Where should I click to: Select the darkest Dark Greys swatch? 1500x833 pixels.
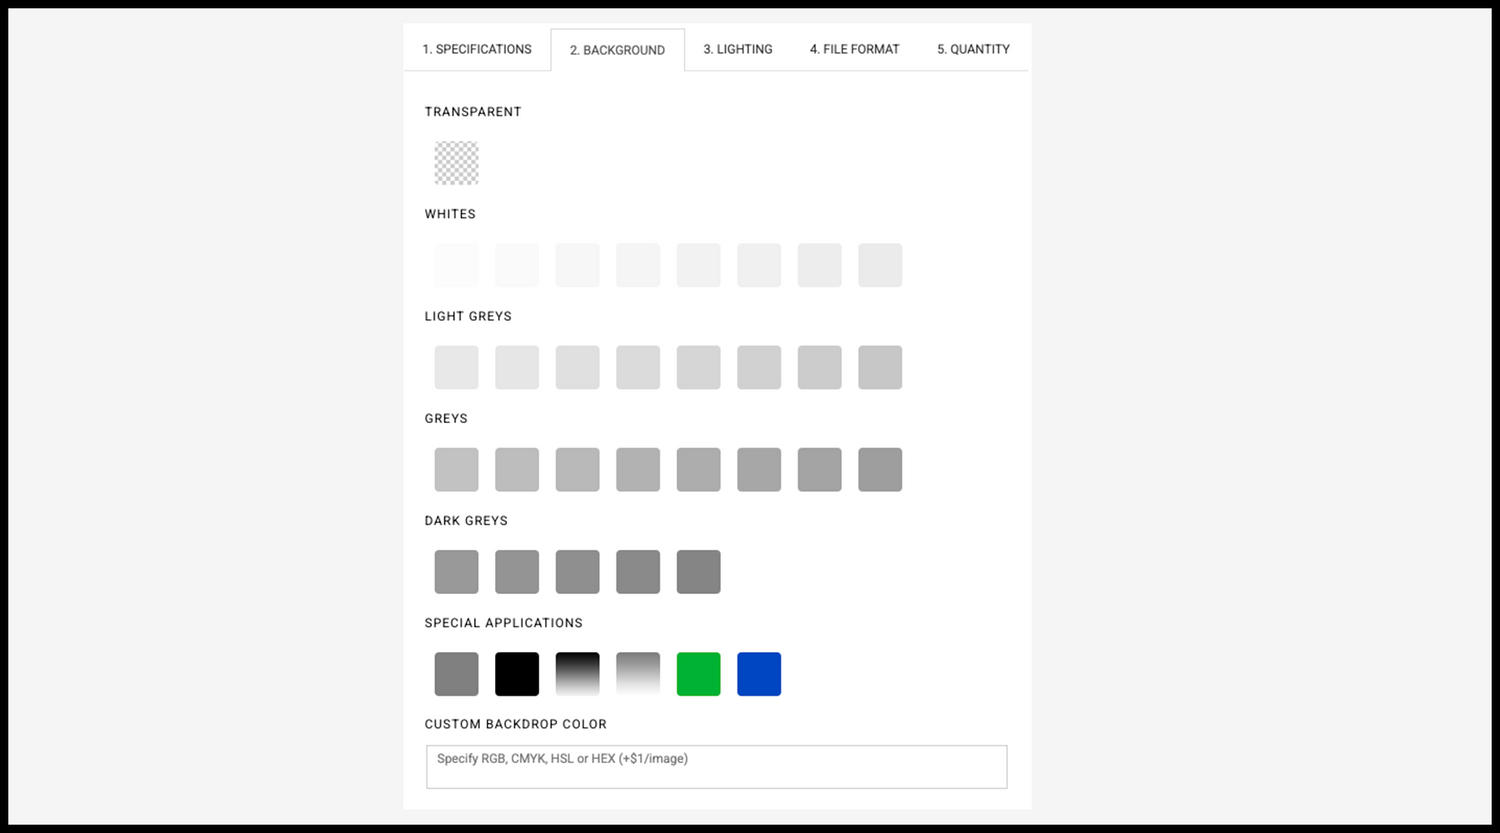coord(698,572)
